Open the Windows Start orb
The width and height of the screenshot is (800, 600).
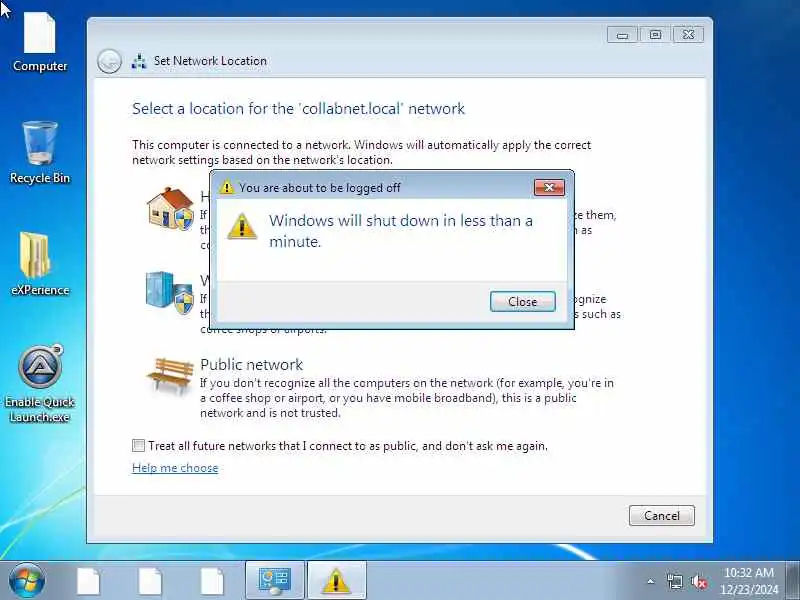coord(27,580)
